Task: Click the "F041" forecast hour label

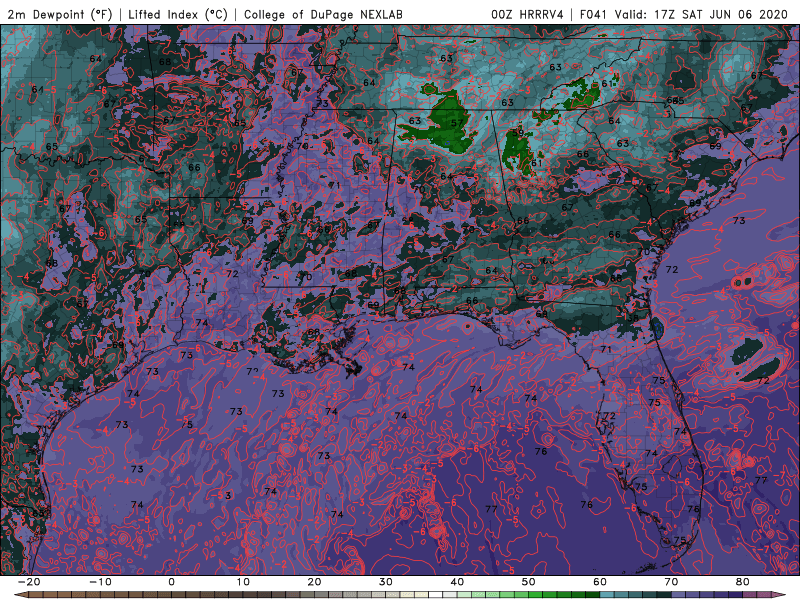Action: click(593, 14)
